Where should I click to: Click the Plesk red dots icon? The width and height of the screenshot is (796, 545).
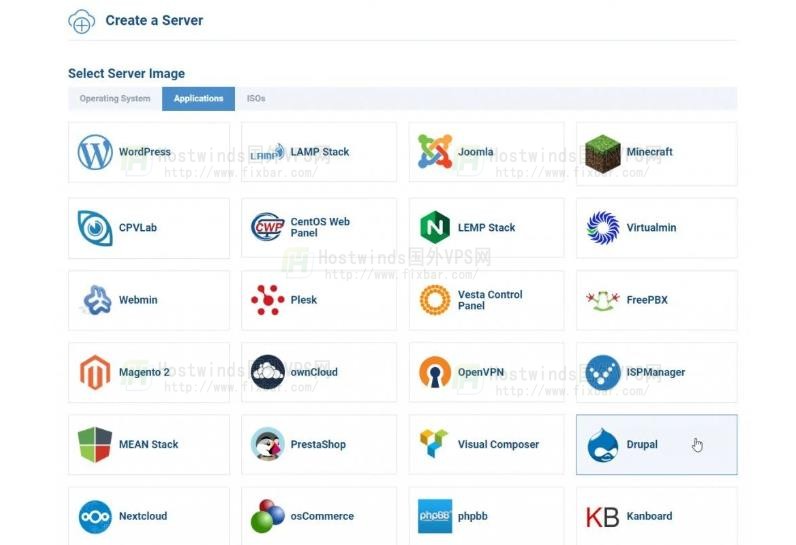click(x=268, y=300)
